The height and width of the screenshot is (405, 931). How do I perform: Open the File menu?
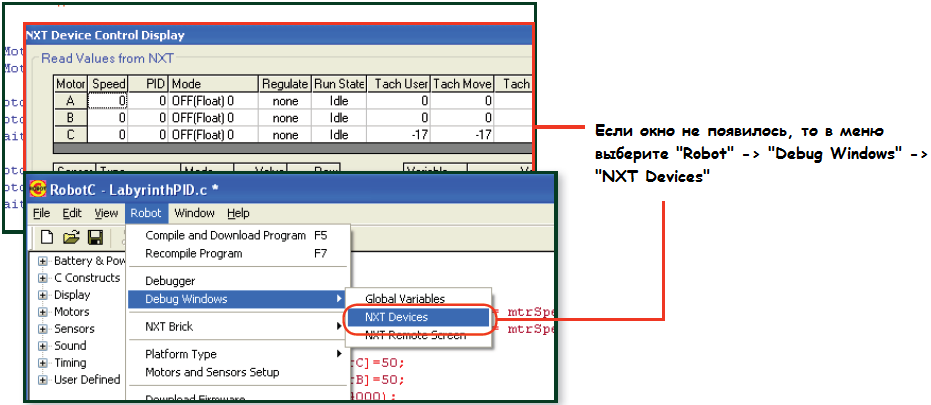pos(42,213)
